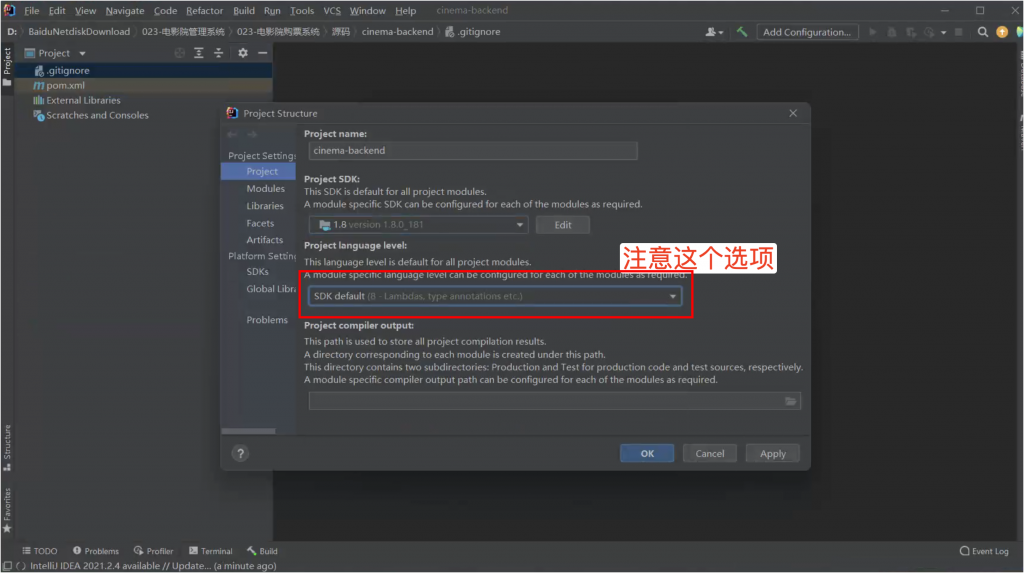
Task: Open the Problems tool window at bottom
Action: [x=96, y=551]
